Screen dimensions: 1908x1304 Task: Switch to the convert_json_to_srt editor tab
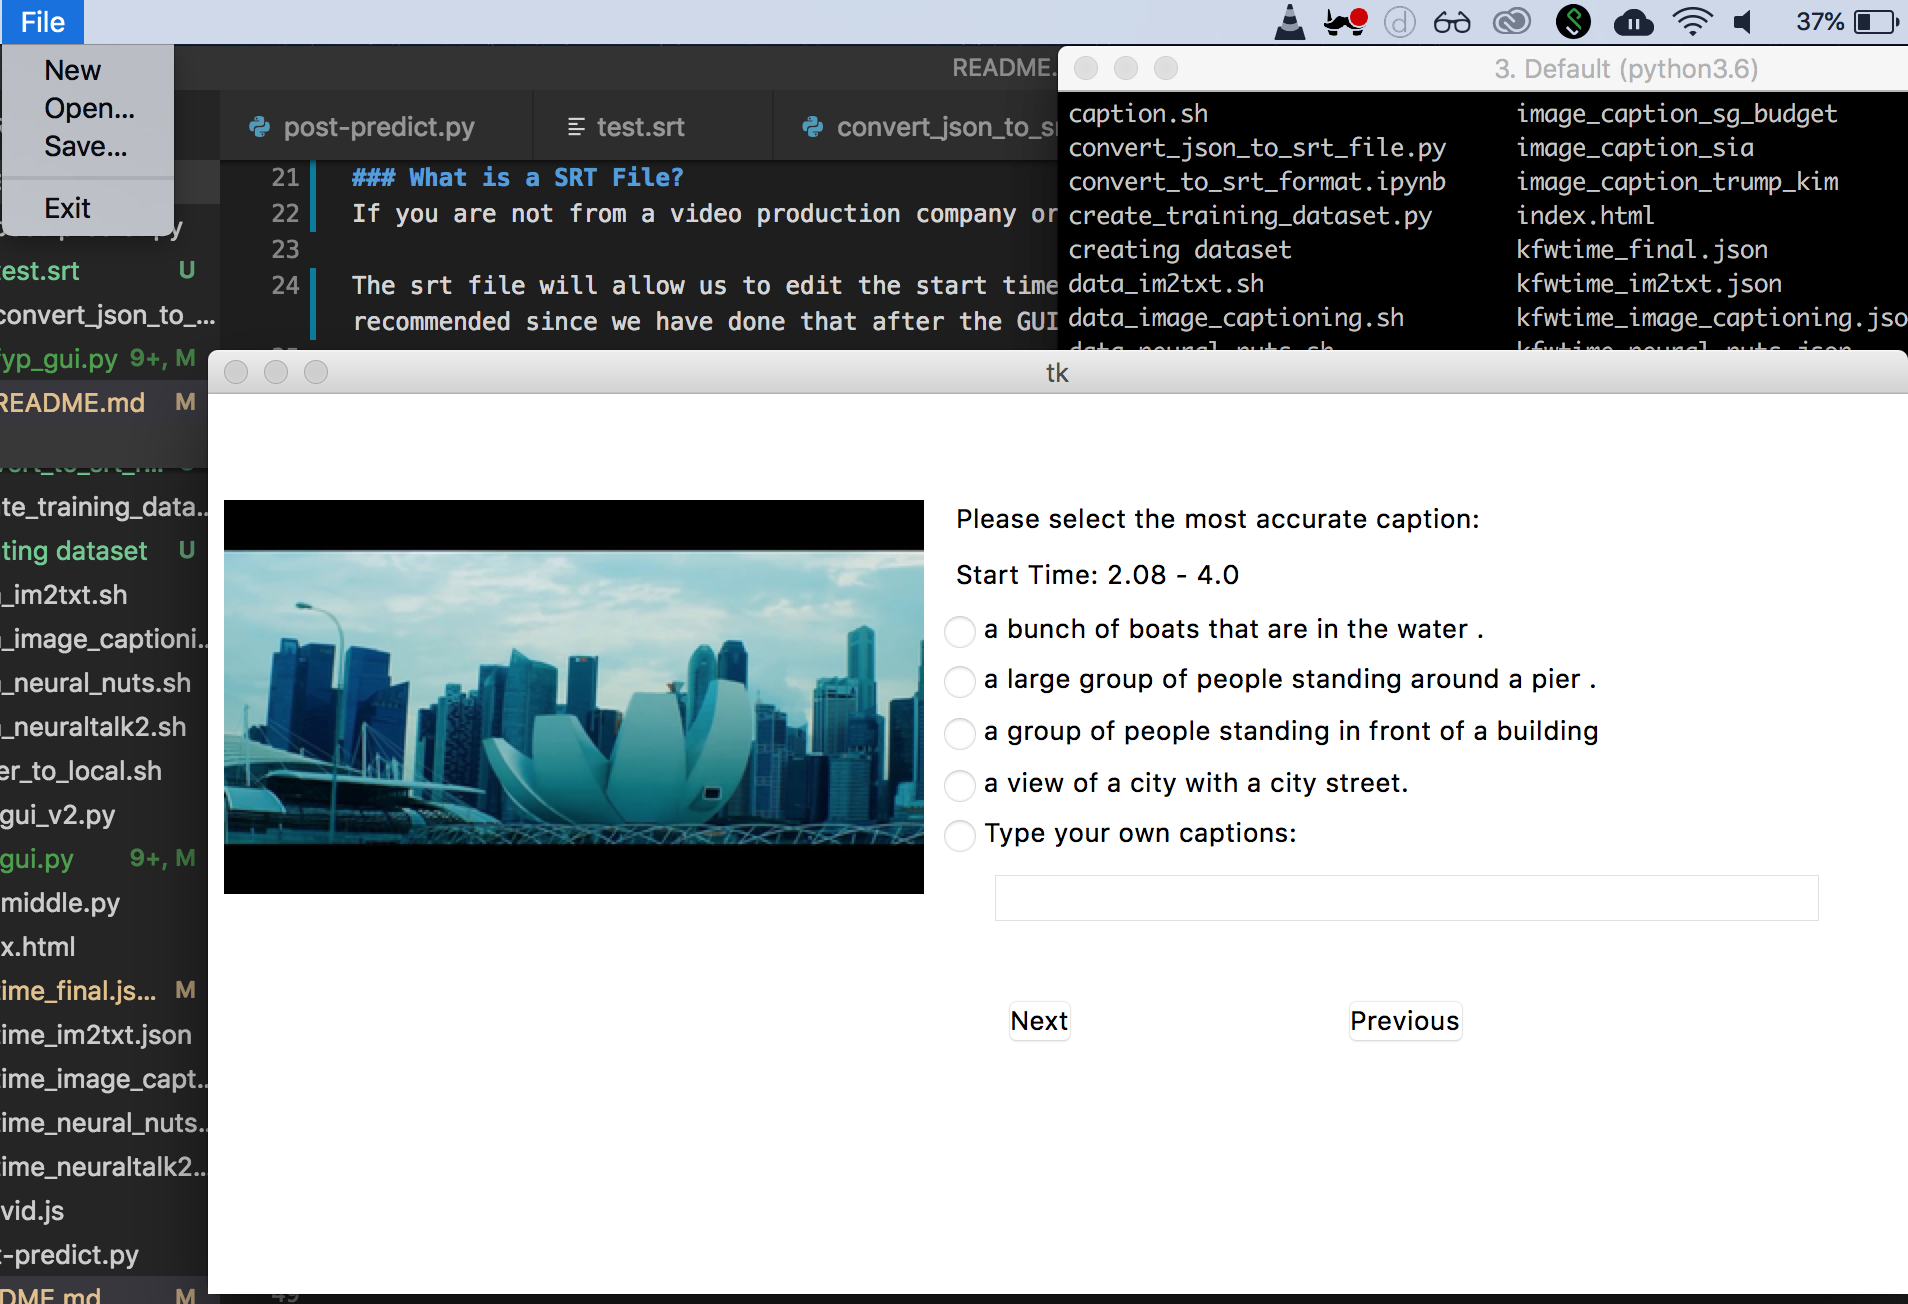[x=916, y=127]
